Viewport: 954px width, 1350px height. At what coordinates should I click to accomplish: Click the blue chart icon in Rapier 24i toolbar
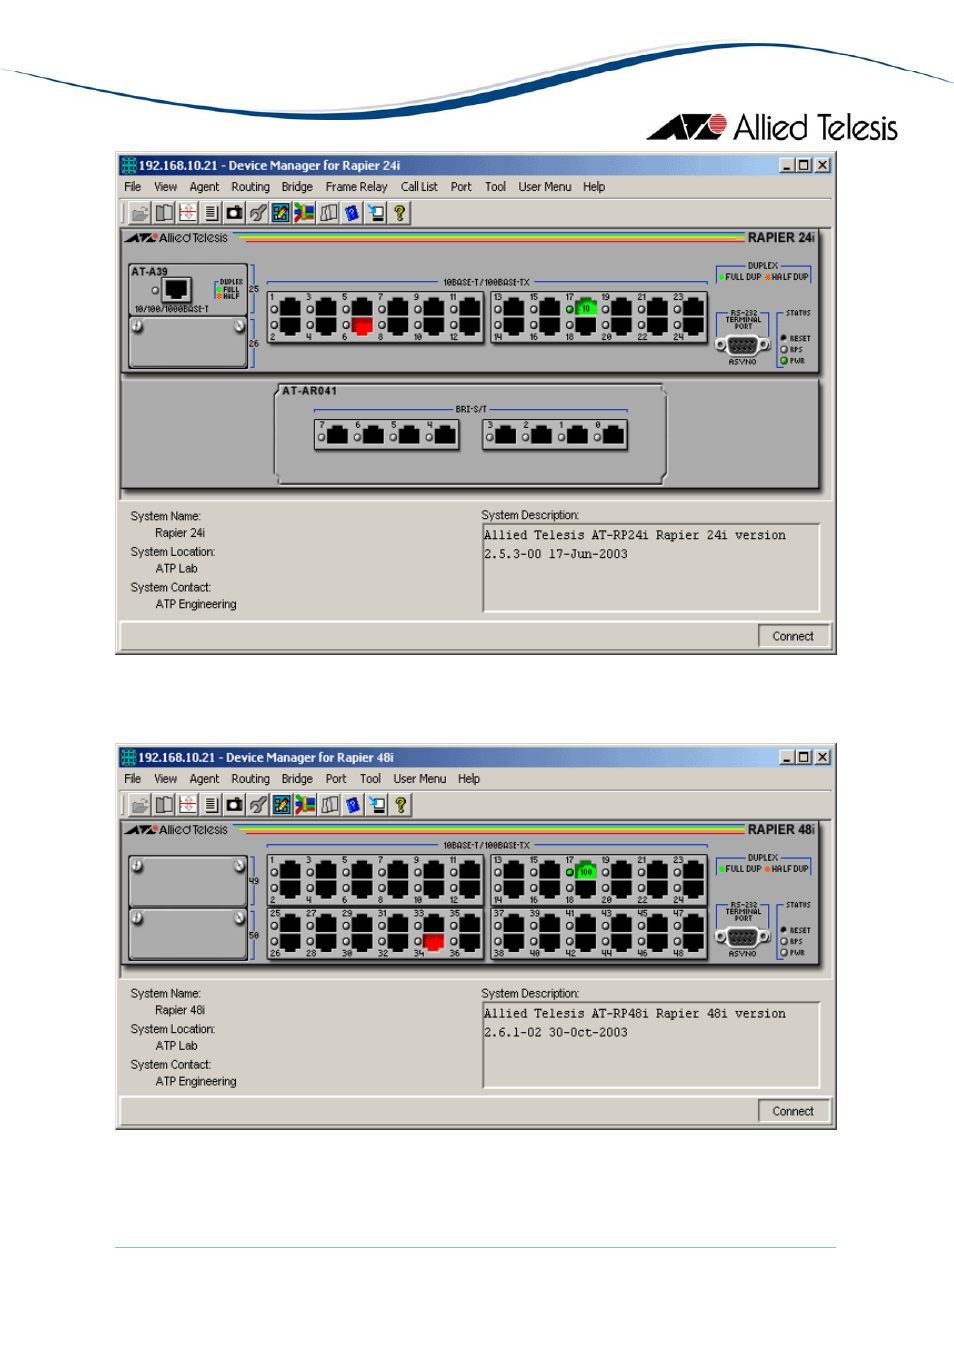pos(281,213)
